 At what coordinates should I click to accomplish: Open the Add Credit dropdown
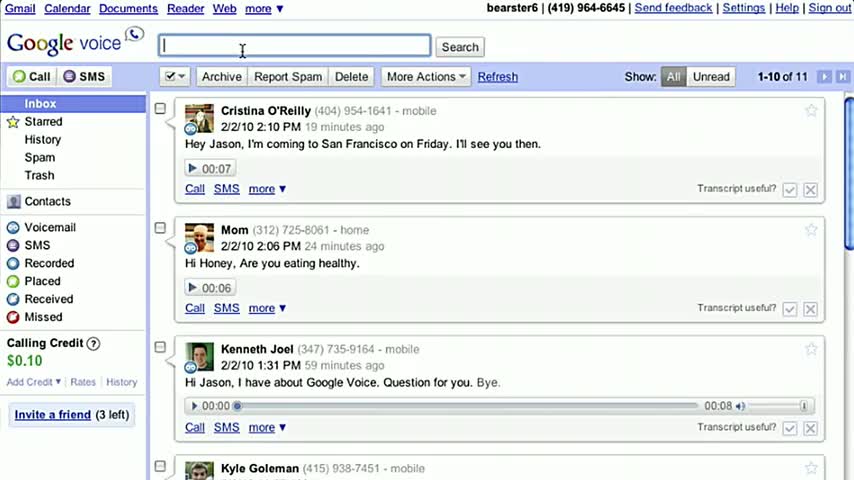[x=34, y=382]
